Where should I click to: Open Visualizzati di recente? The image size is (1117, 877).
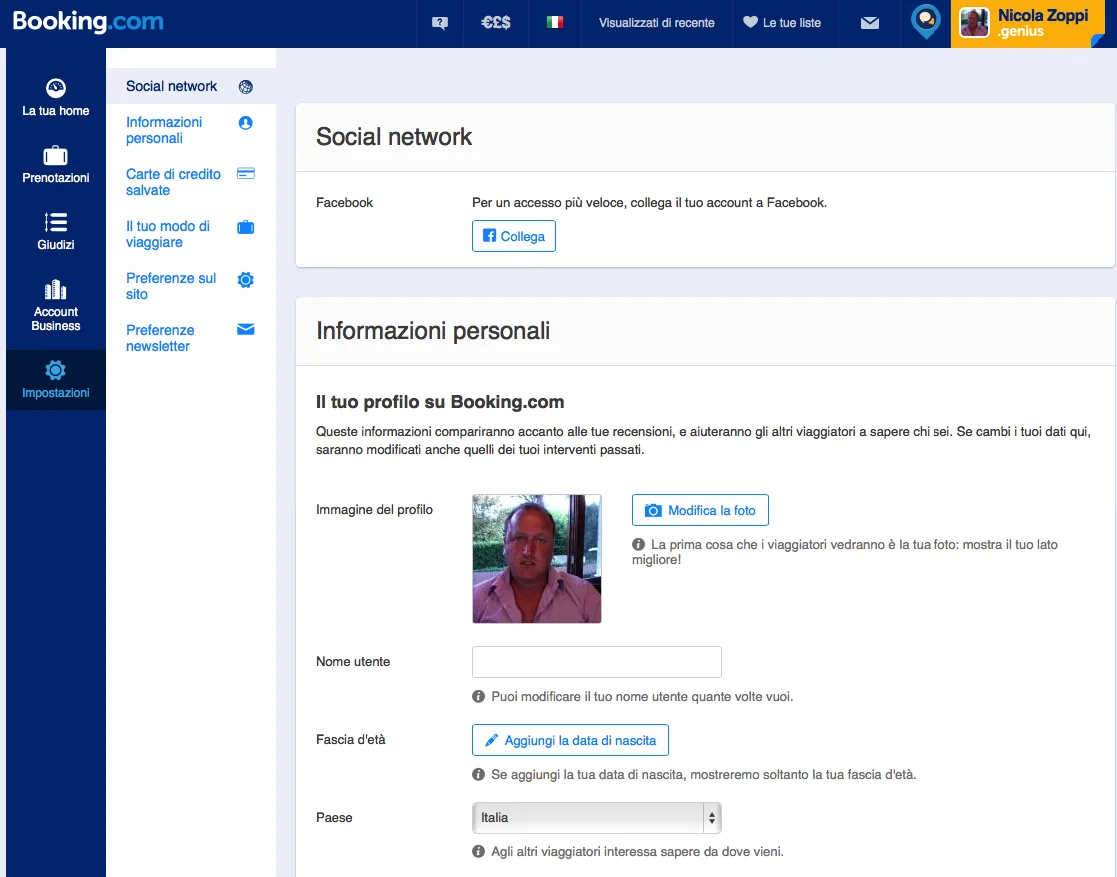pyautogui.click(x=656, y=23)
